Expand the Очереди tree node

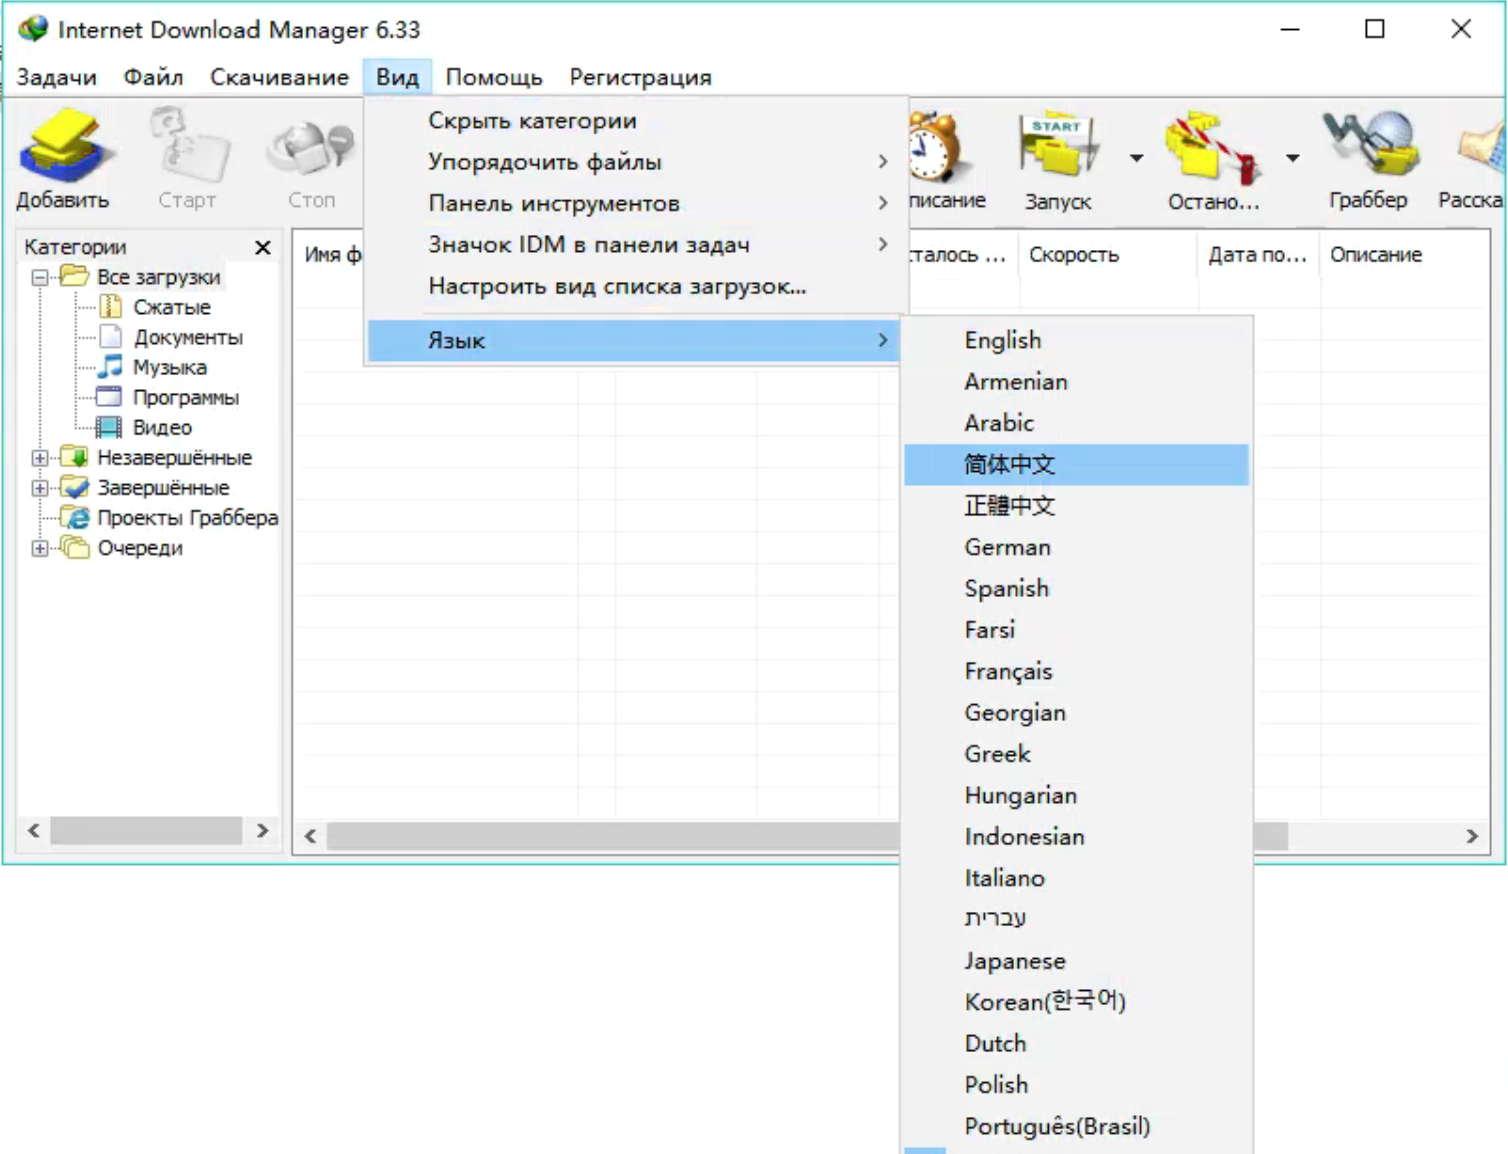[40, 548]
